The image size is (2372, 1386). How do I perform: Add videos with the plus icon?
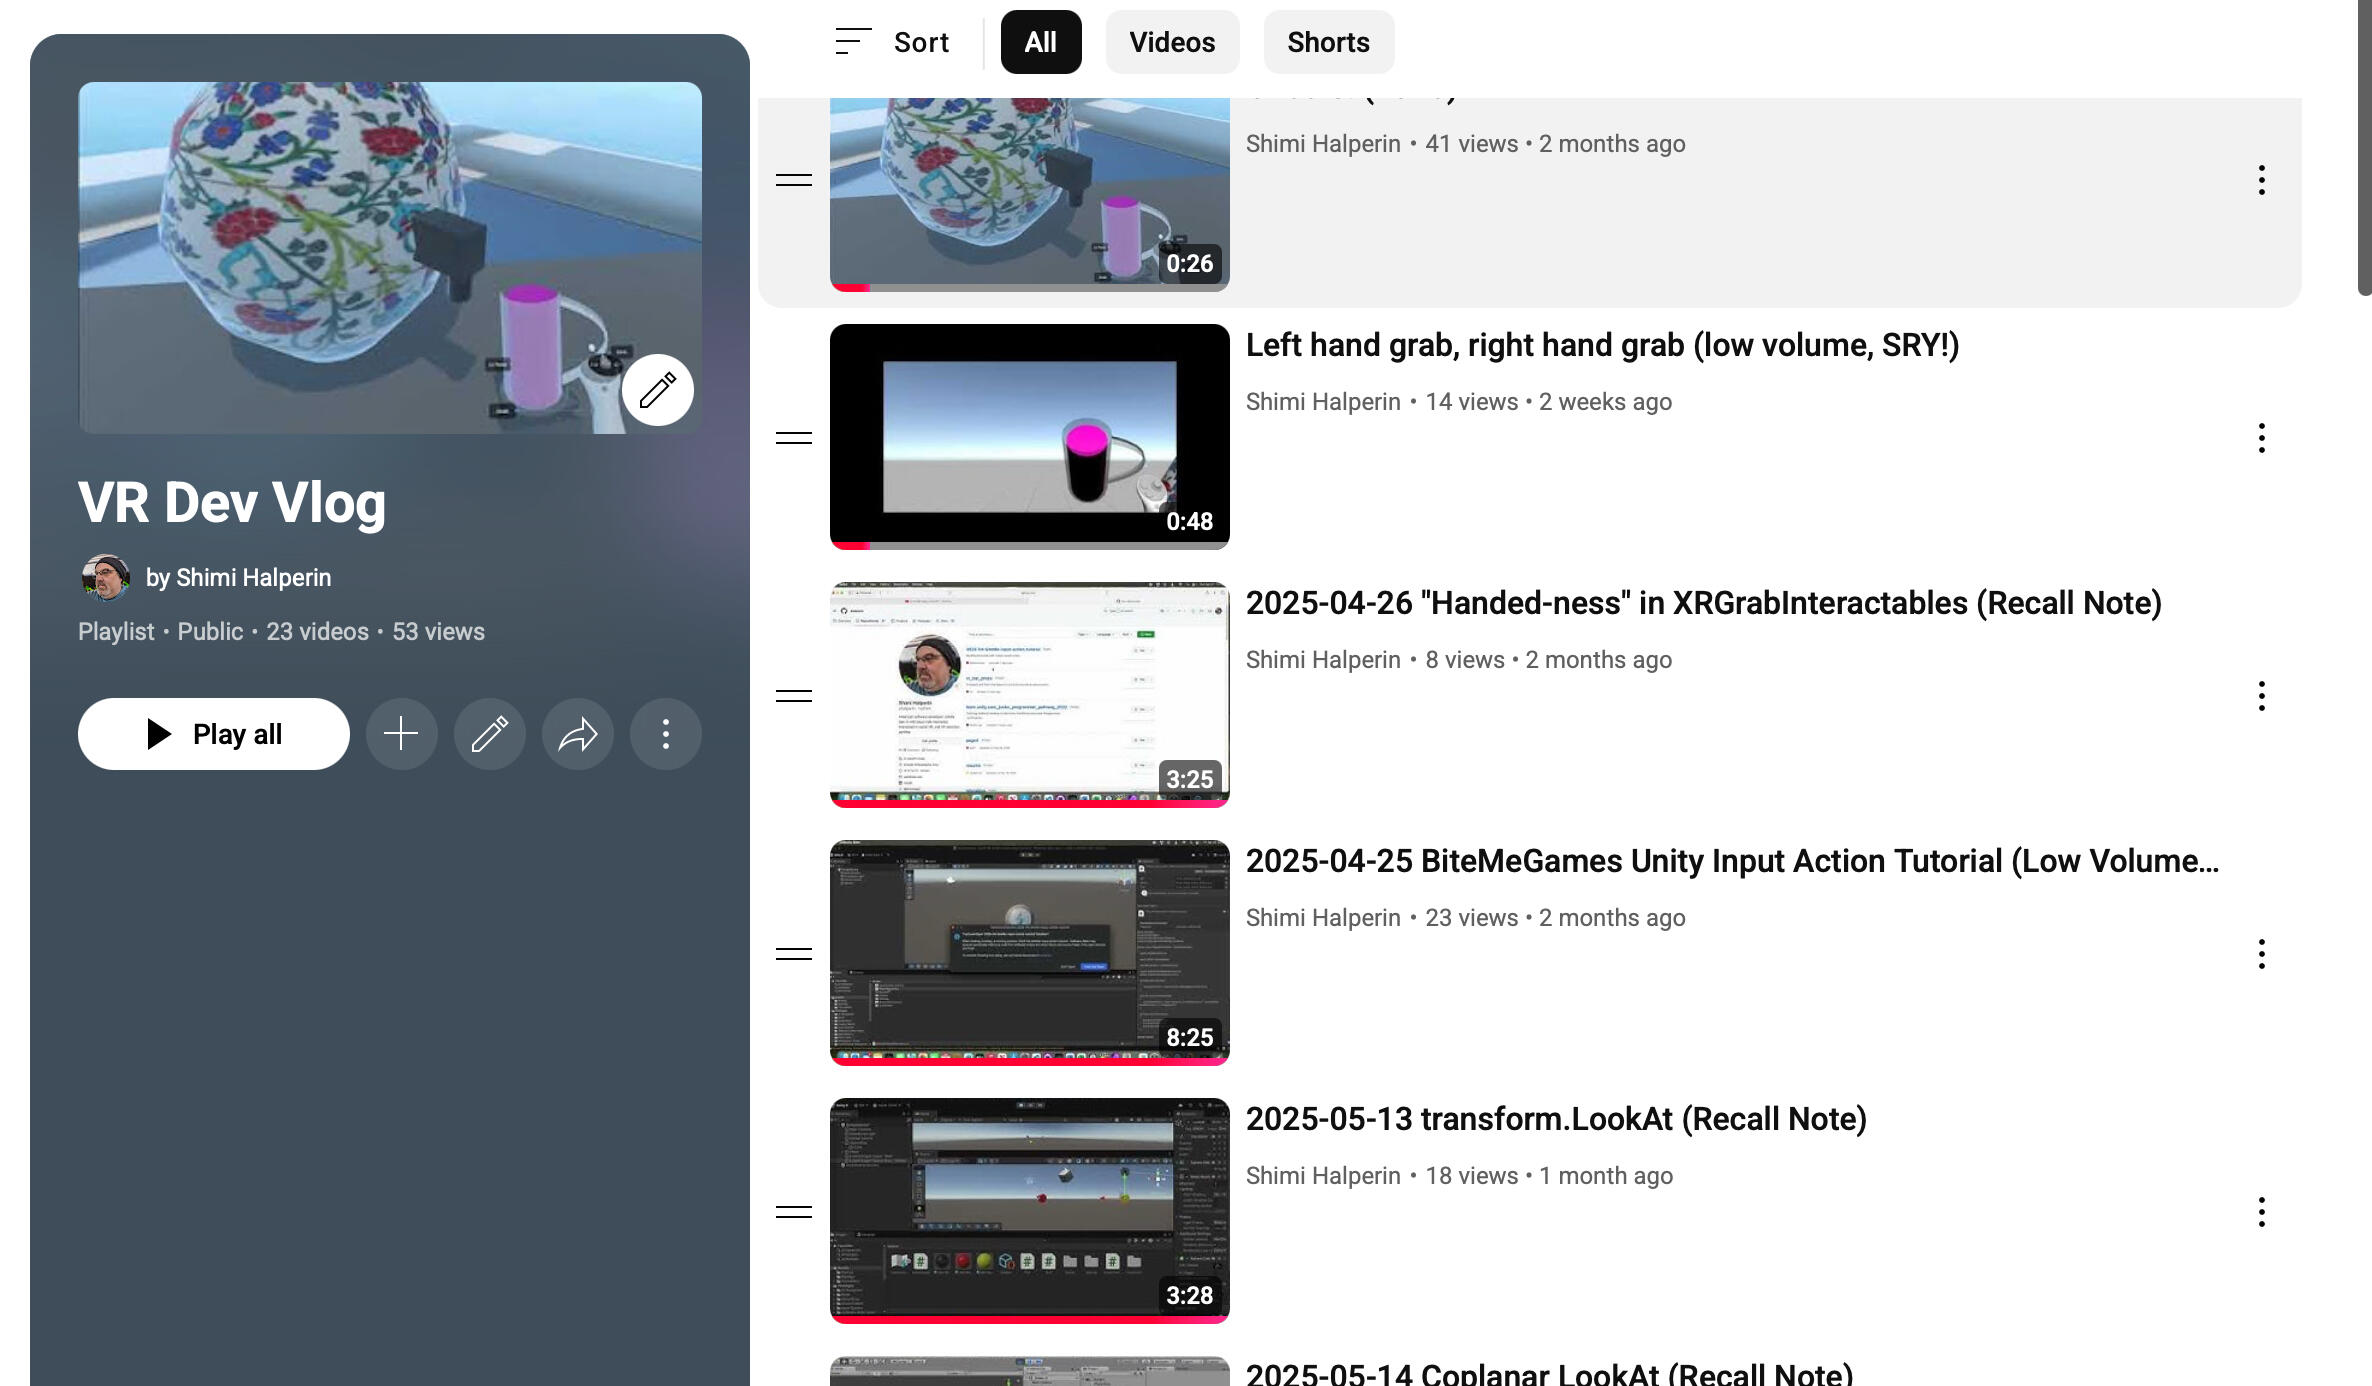tap(401, 734)
